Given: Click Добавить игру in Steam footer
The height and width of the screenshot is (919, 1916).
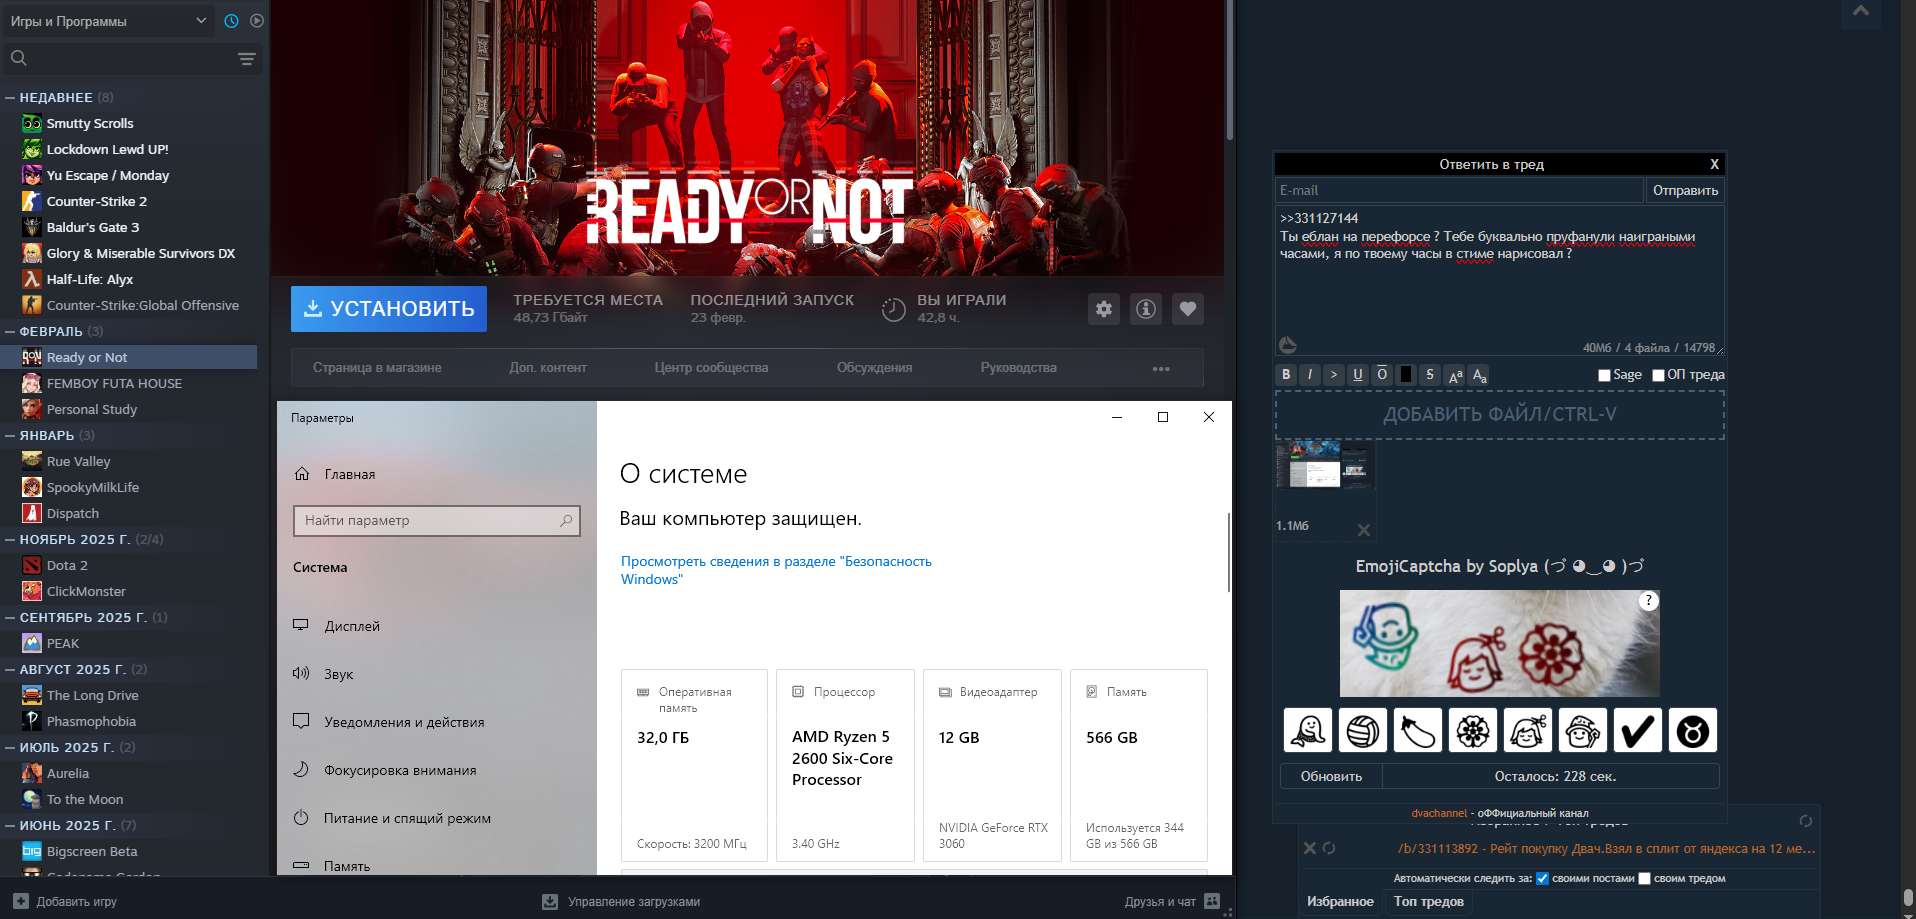Looking at the screenshot, I should point(65,901).
